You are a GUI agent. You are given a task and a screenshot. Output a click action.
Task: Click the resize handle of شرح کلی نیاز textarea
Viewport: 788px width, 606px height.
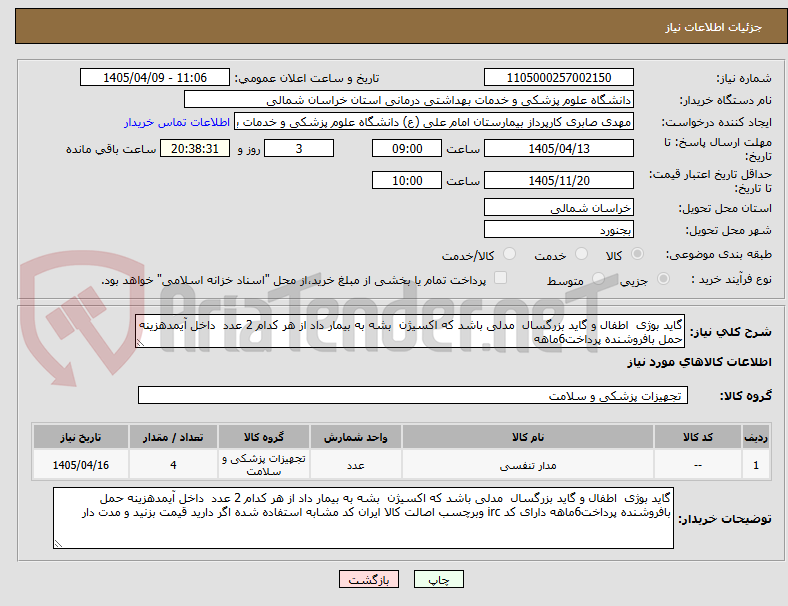click(141, 343)
